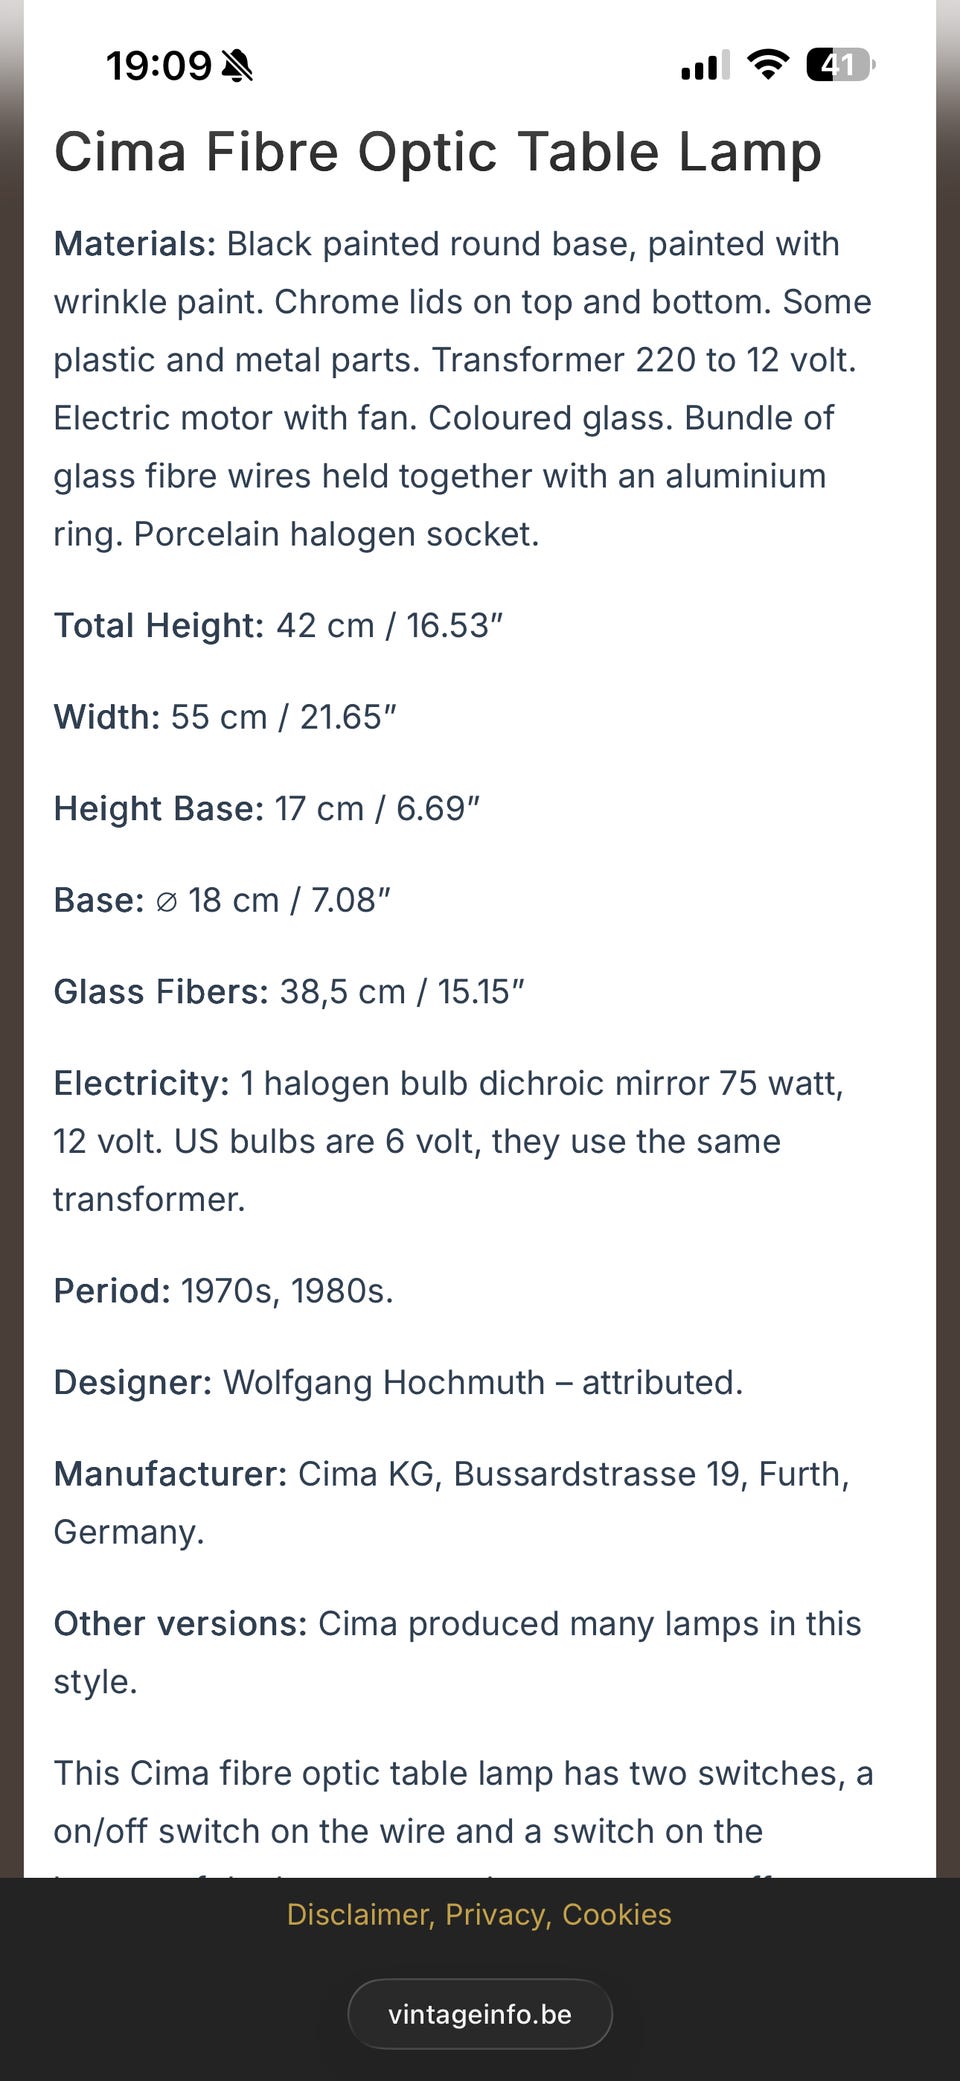Tap the Other versions label
Screen dimensions: 960x2081
click(181, 1624)
